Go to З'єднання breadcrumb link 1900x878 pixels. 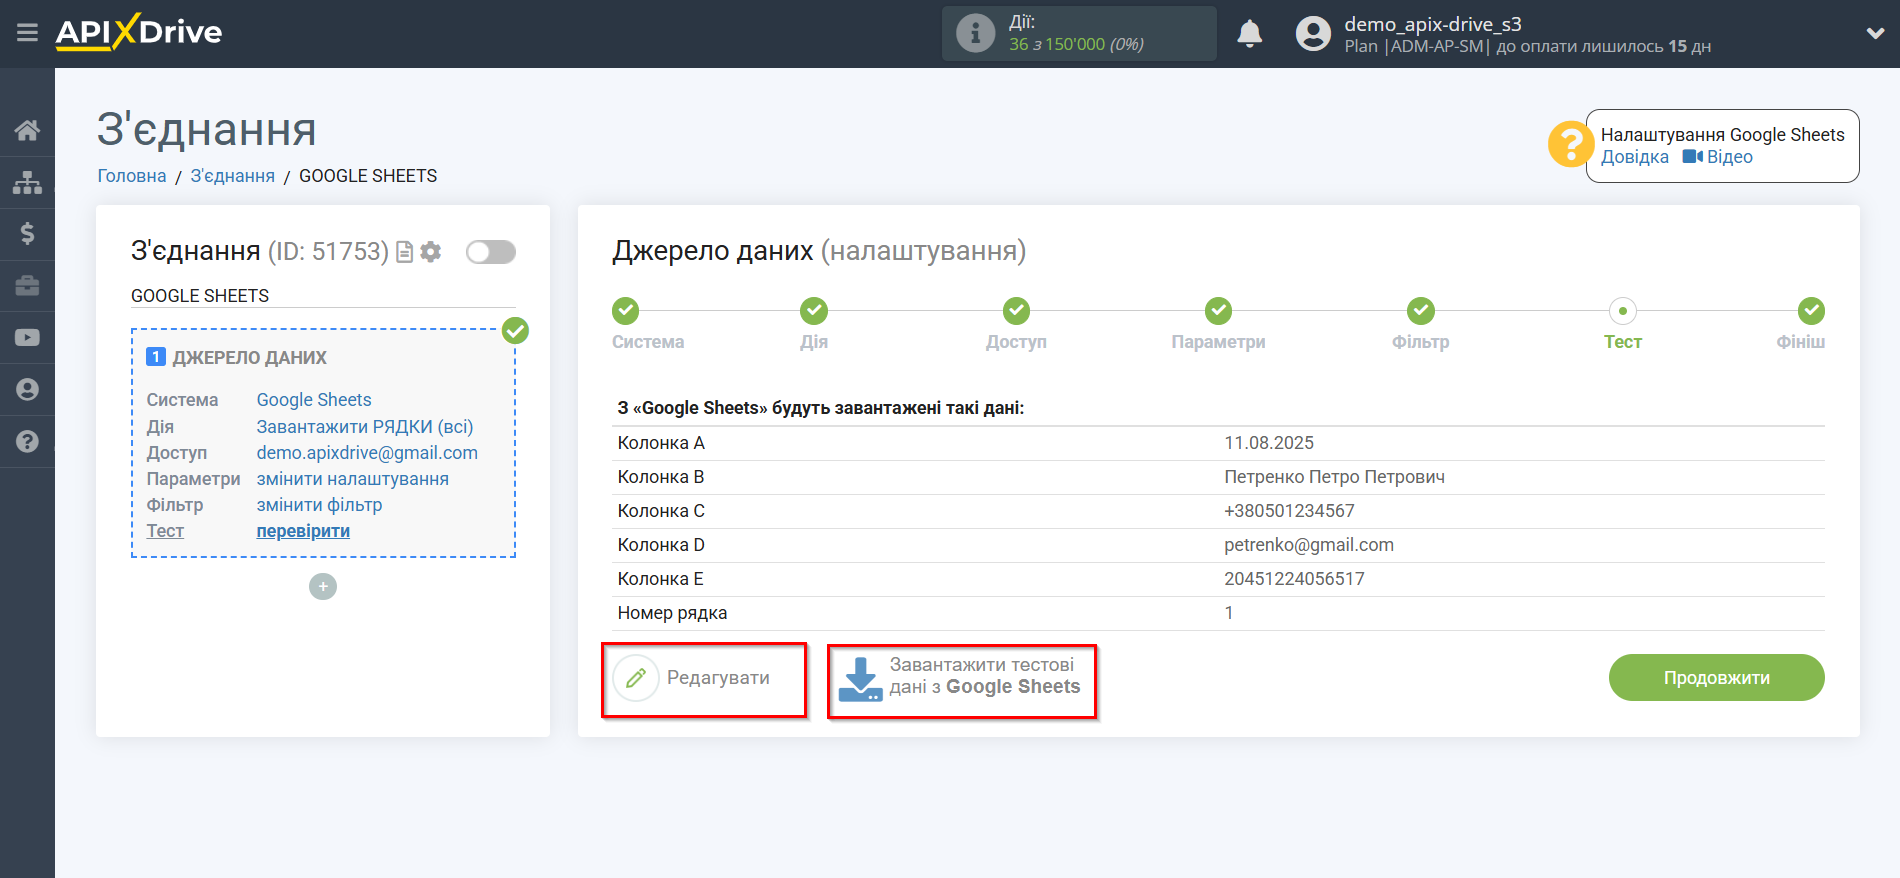(x=233, y=176)
